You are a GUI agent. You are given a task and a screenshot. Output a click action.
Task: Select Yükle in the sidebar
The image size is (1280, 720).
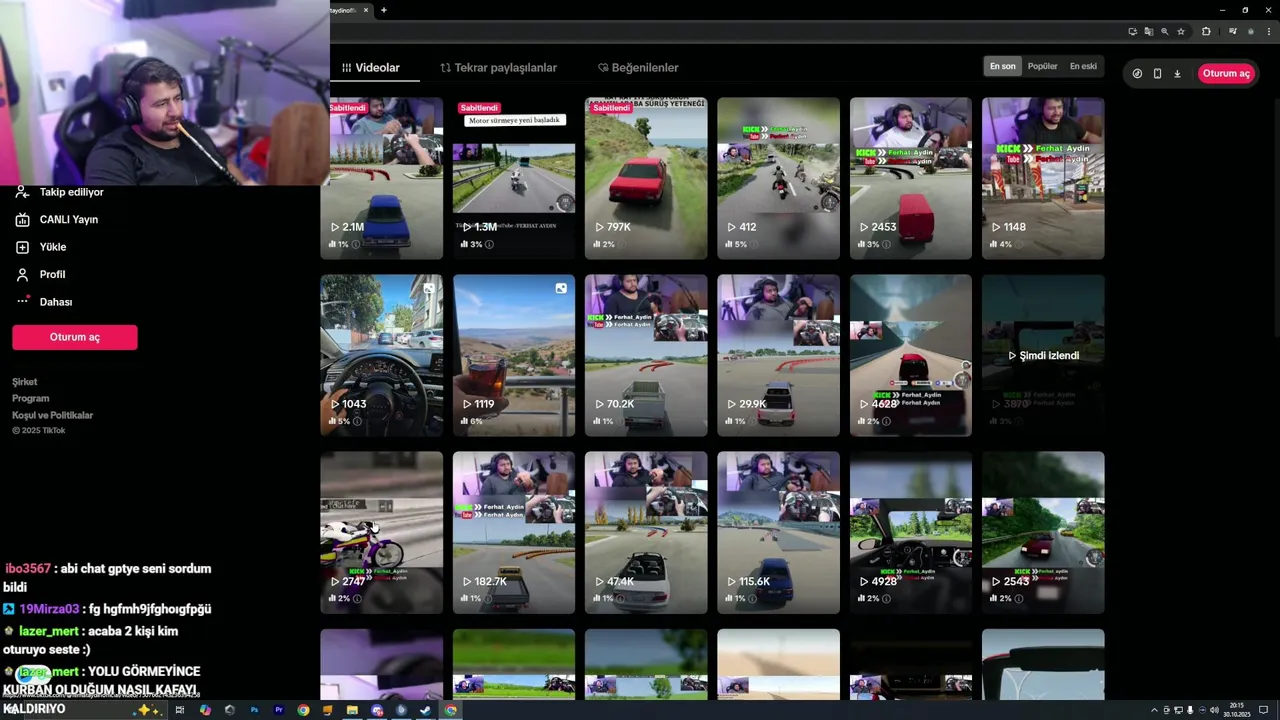(41, 247)
